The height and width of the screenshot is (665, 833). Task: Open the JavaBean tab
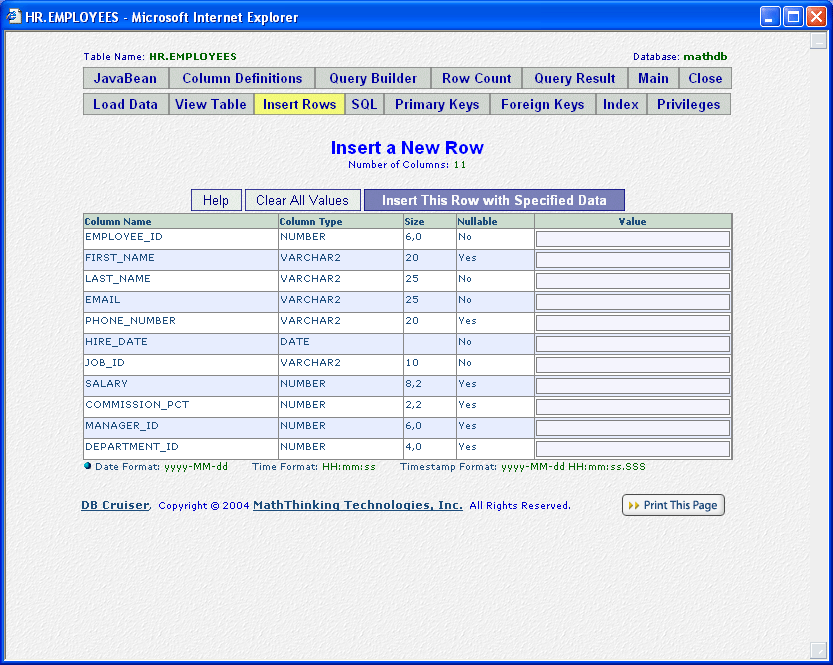tap(126, 78)
